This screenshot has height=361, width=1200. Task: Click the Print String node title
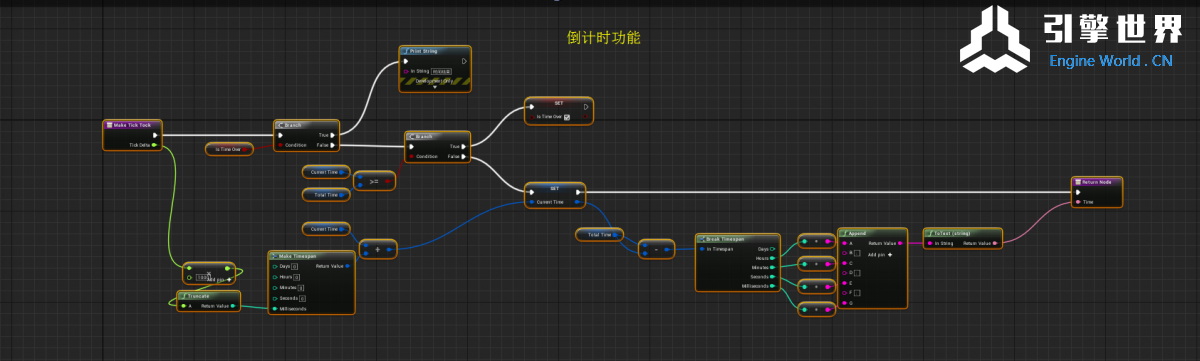click(x=423, y=51)
